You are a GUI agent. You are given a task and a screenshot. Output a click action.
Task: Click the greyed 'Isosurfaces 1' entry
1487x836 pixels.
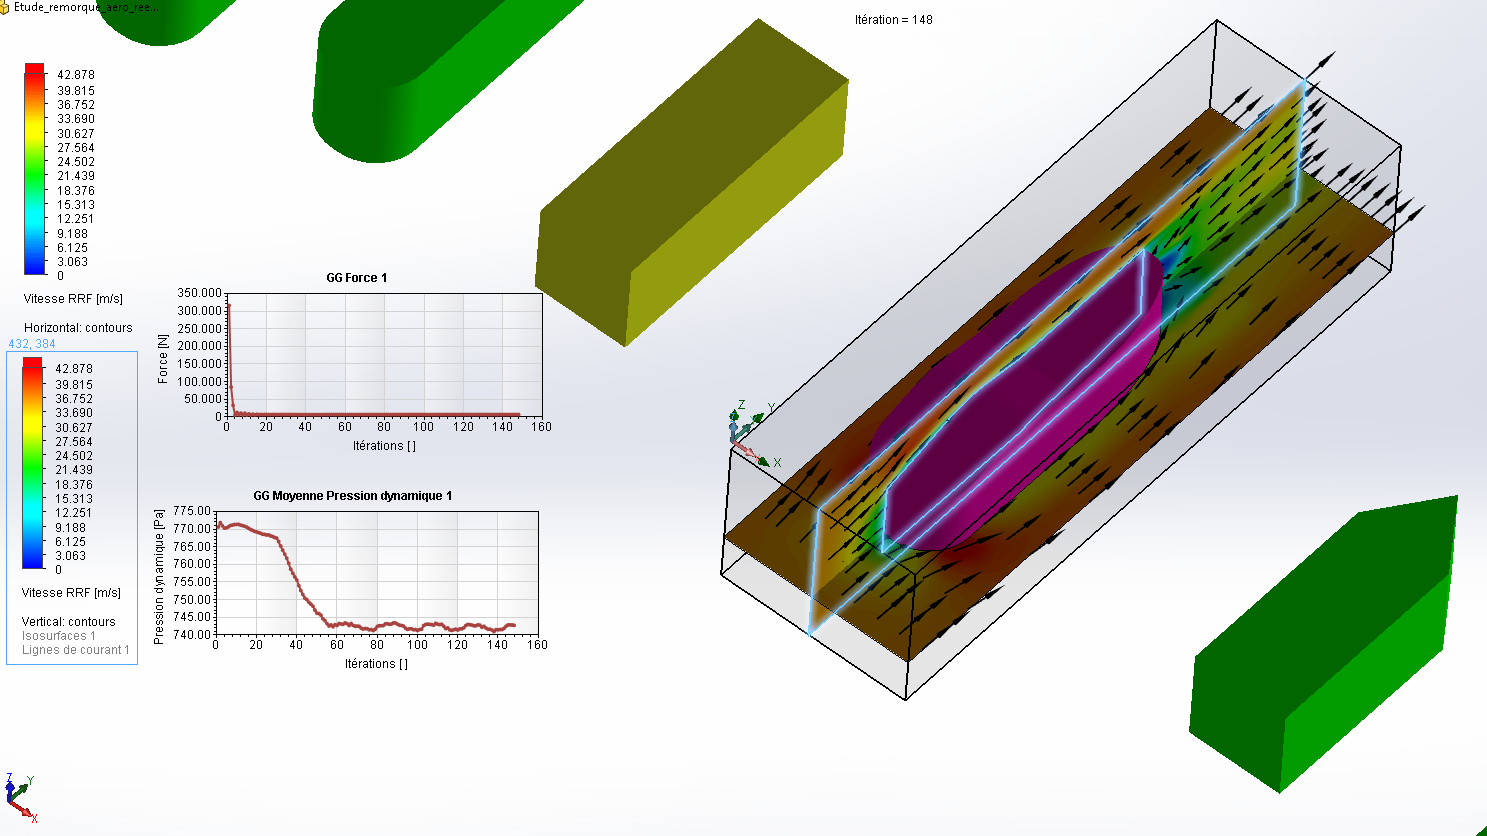59,636
